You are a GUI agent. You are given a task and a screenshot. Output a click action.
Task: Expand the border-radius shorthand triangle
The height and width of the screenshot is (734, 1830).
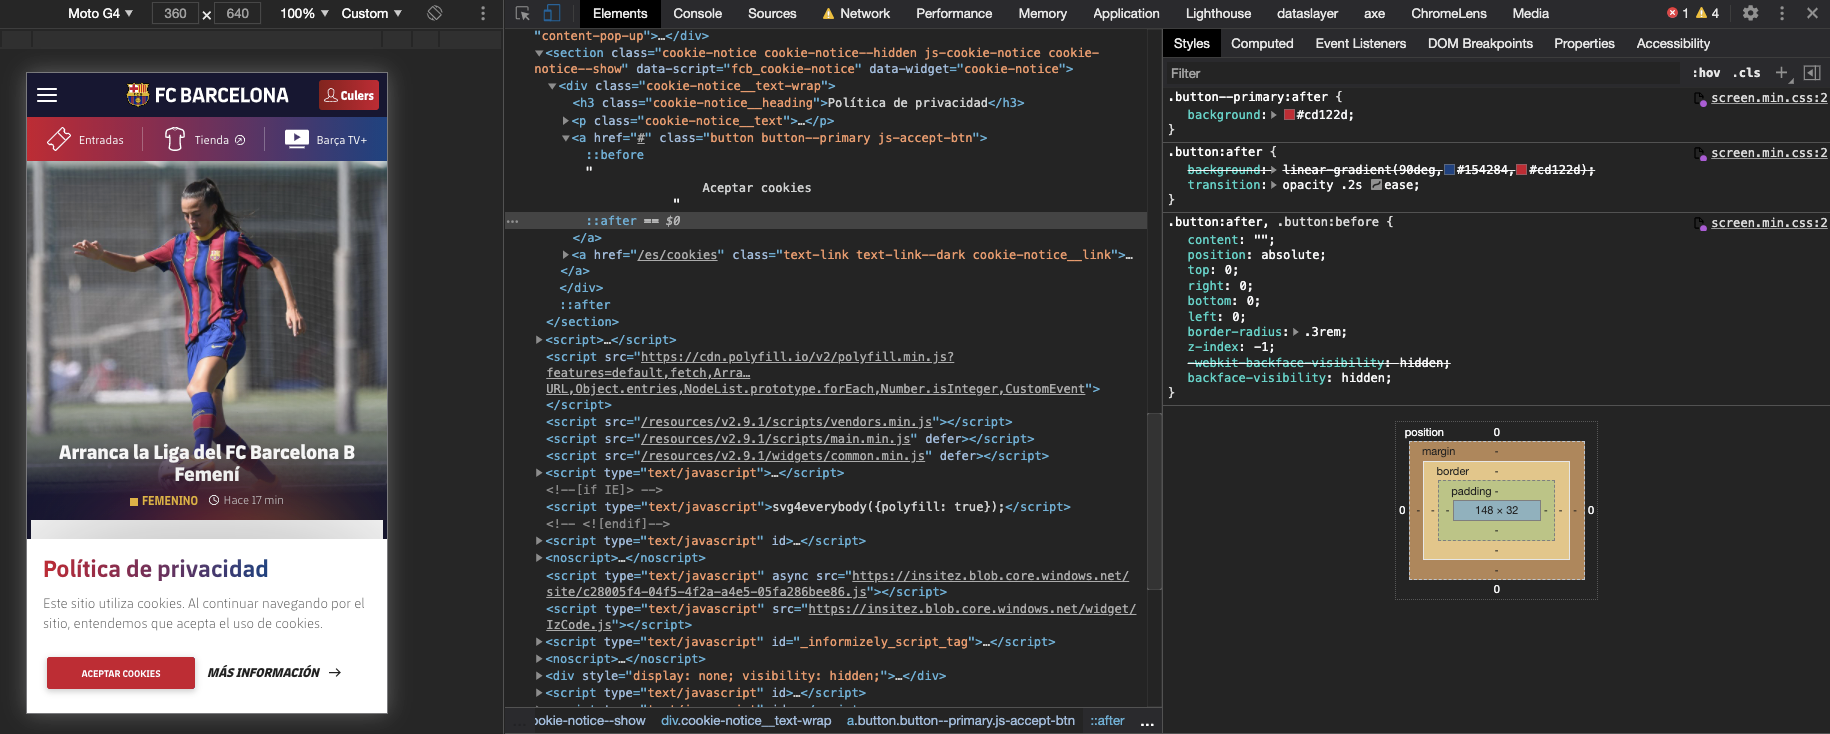point(1296,332)
